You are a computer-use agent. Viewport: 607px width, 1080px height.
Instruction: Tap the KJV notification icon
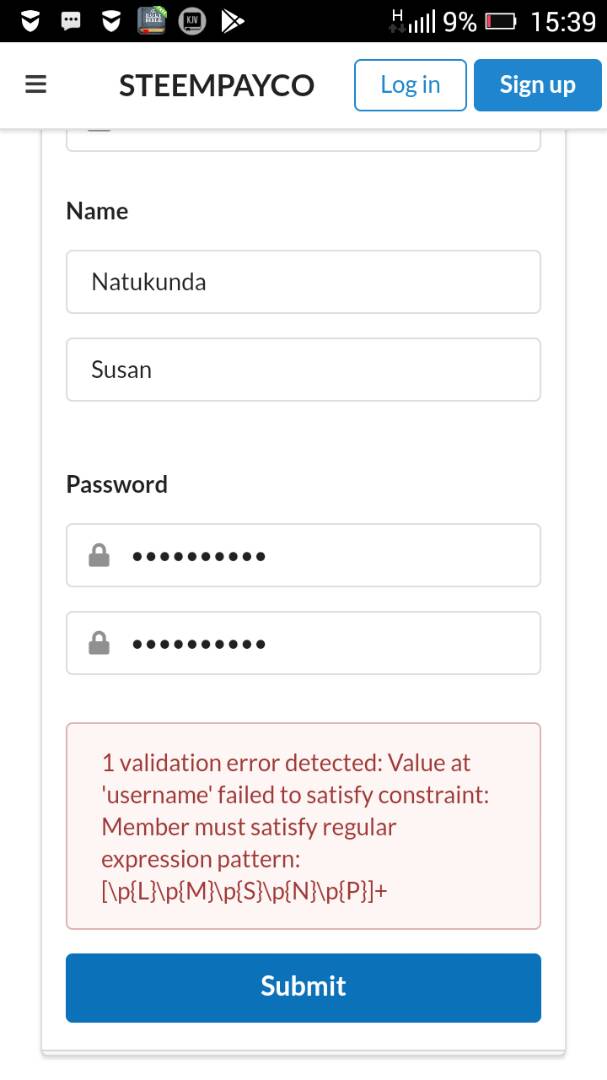(192, 21)
